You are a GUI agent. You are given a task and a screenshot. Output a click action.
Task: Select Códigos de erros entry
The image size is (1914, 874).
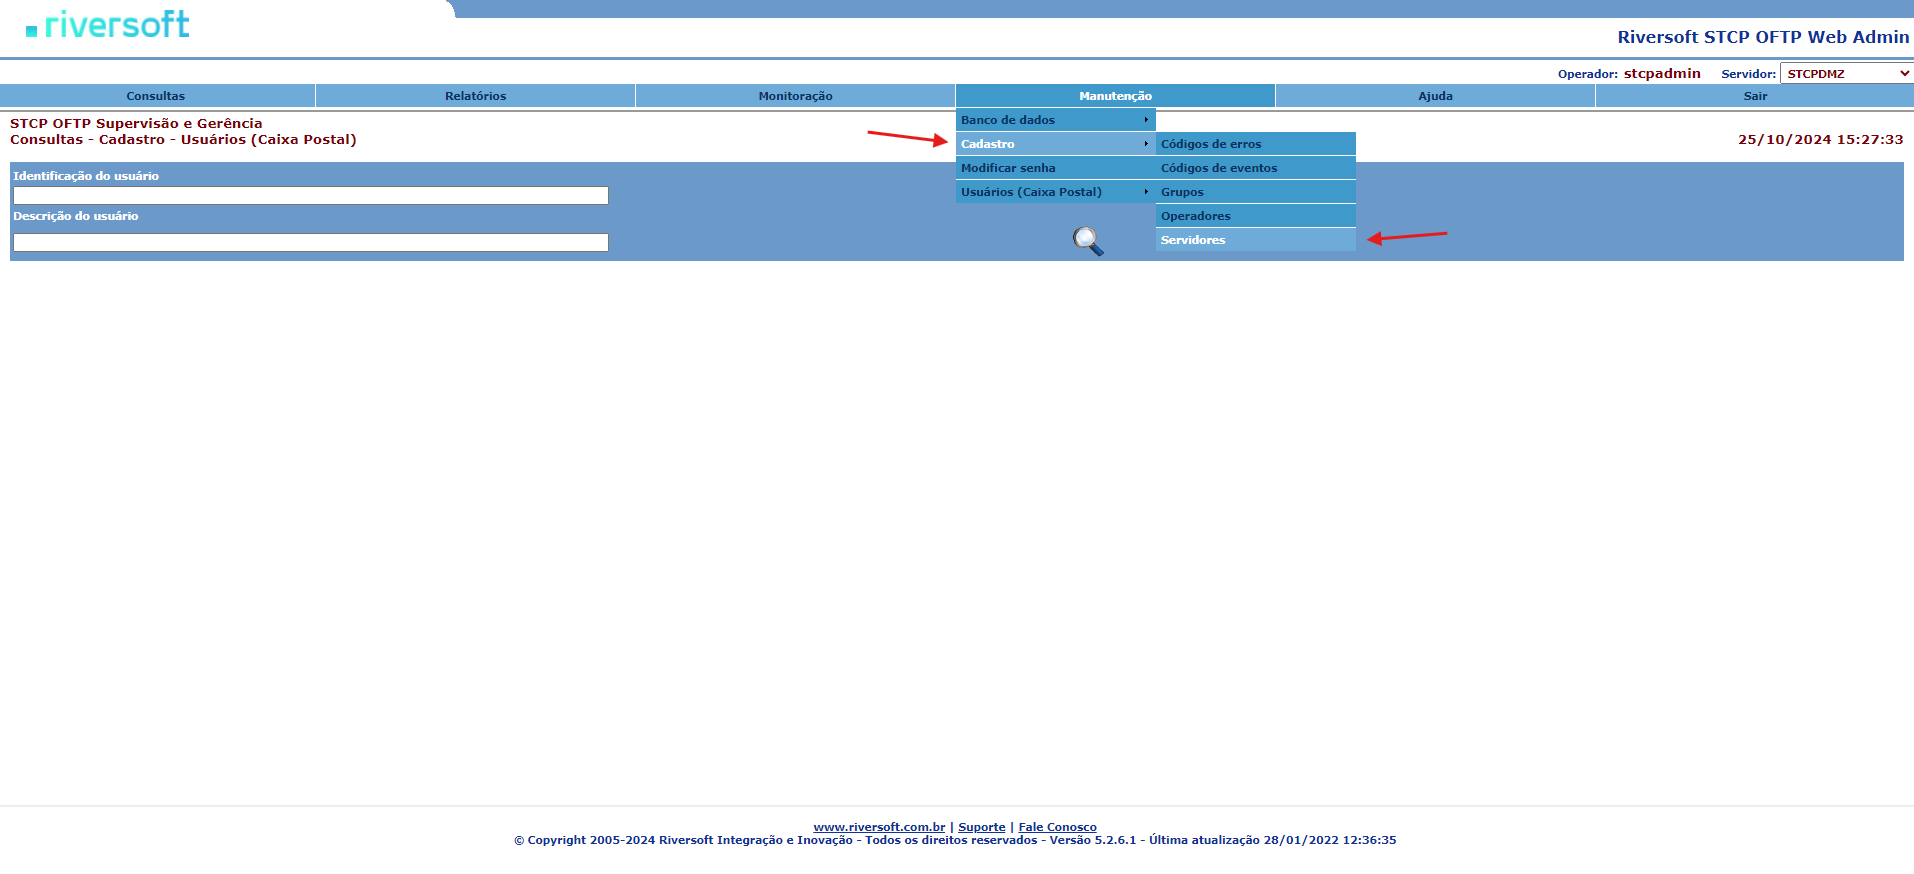coord(1256,144)
